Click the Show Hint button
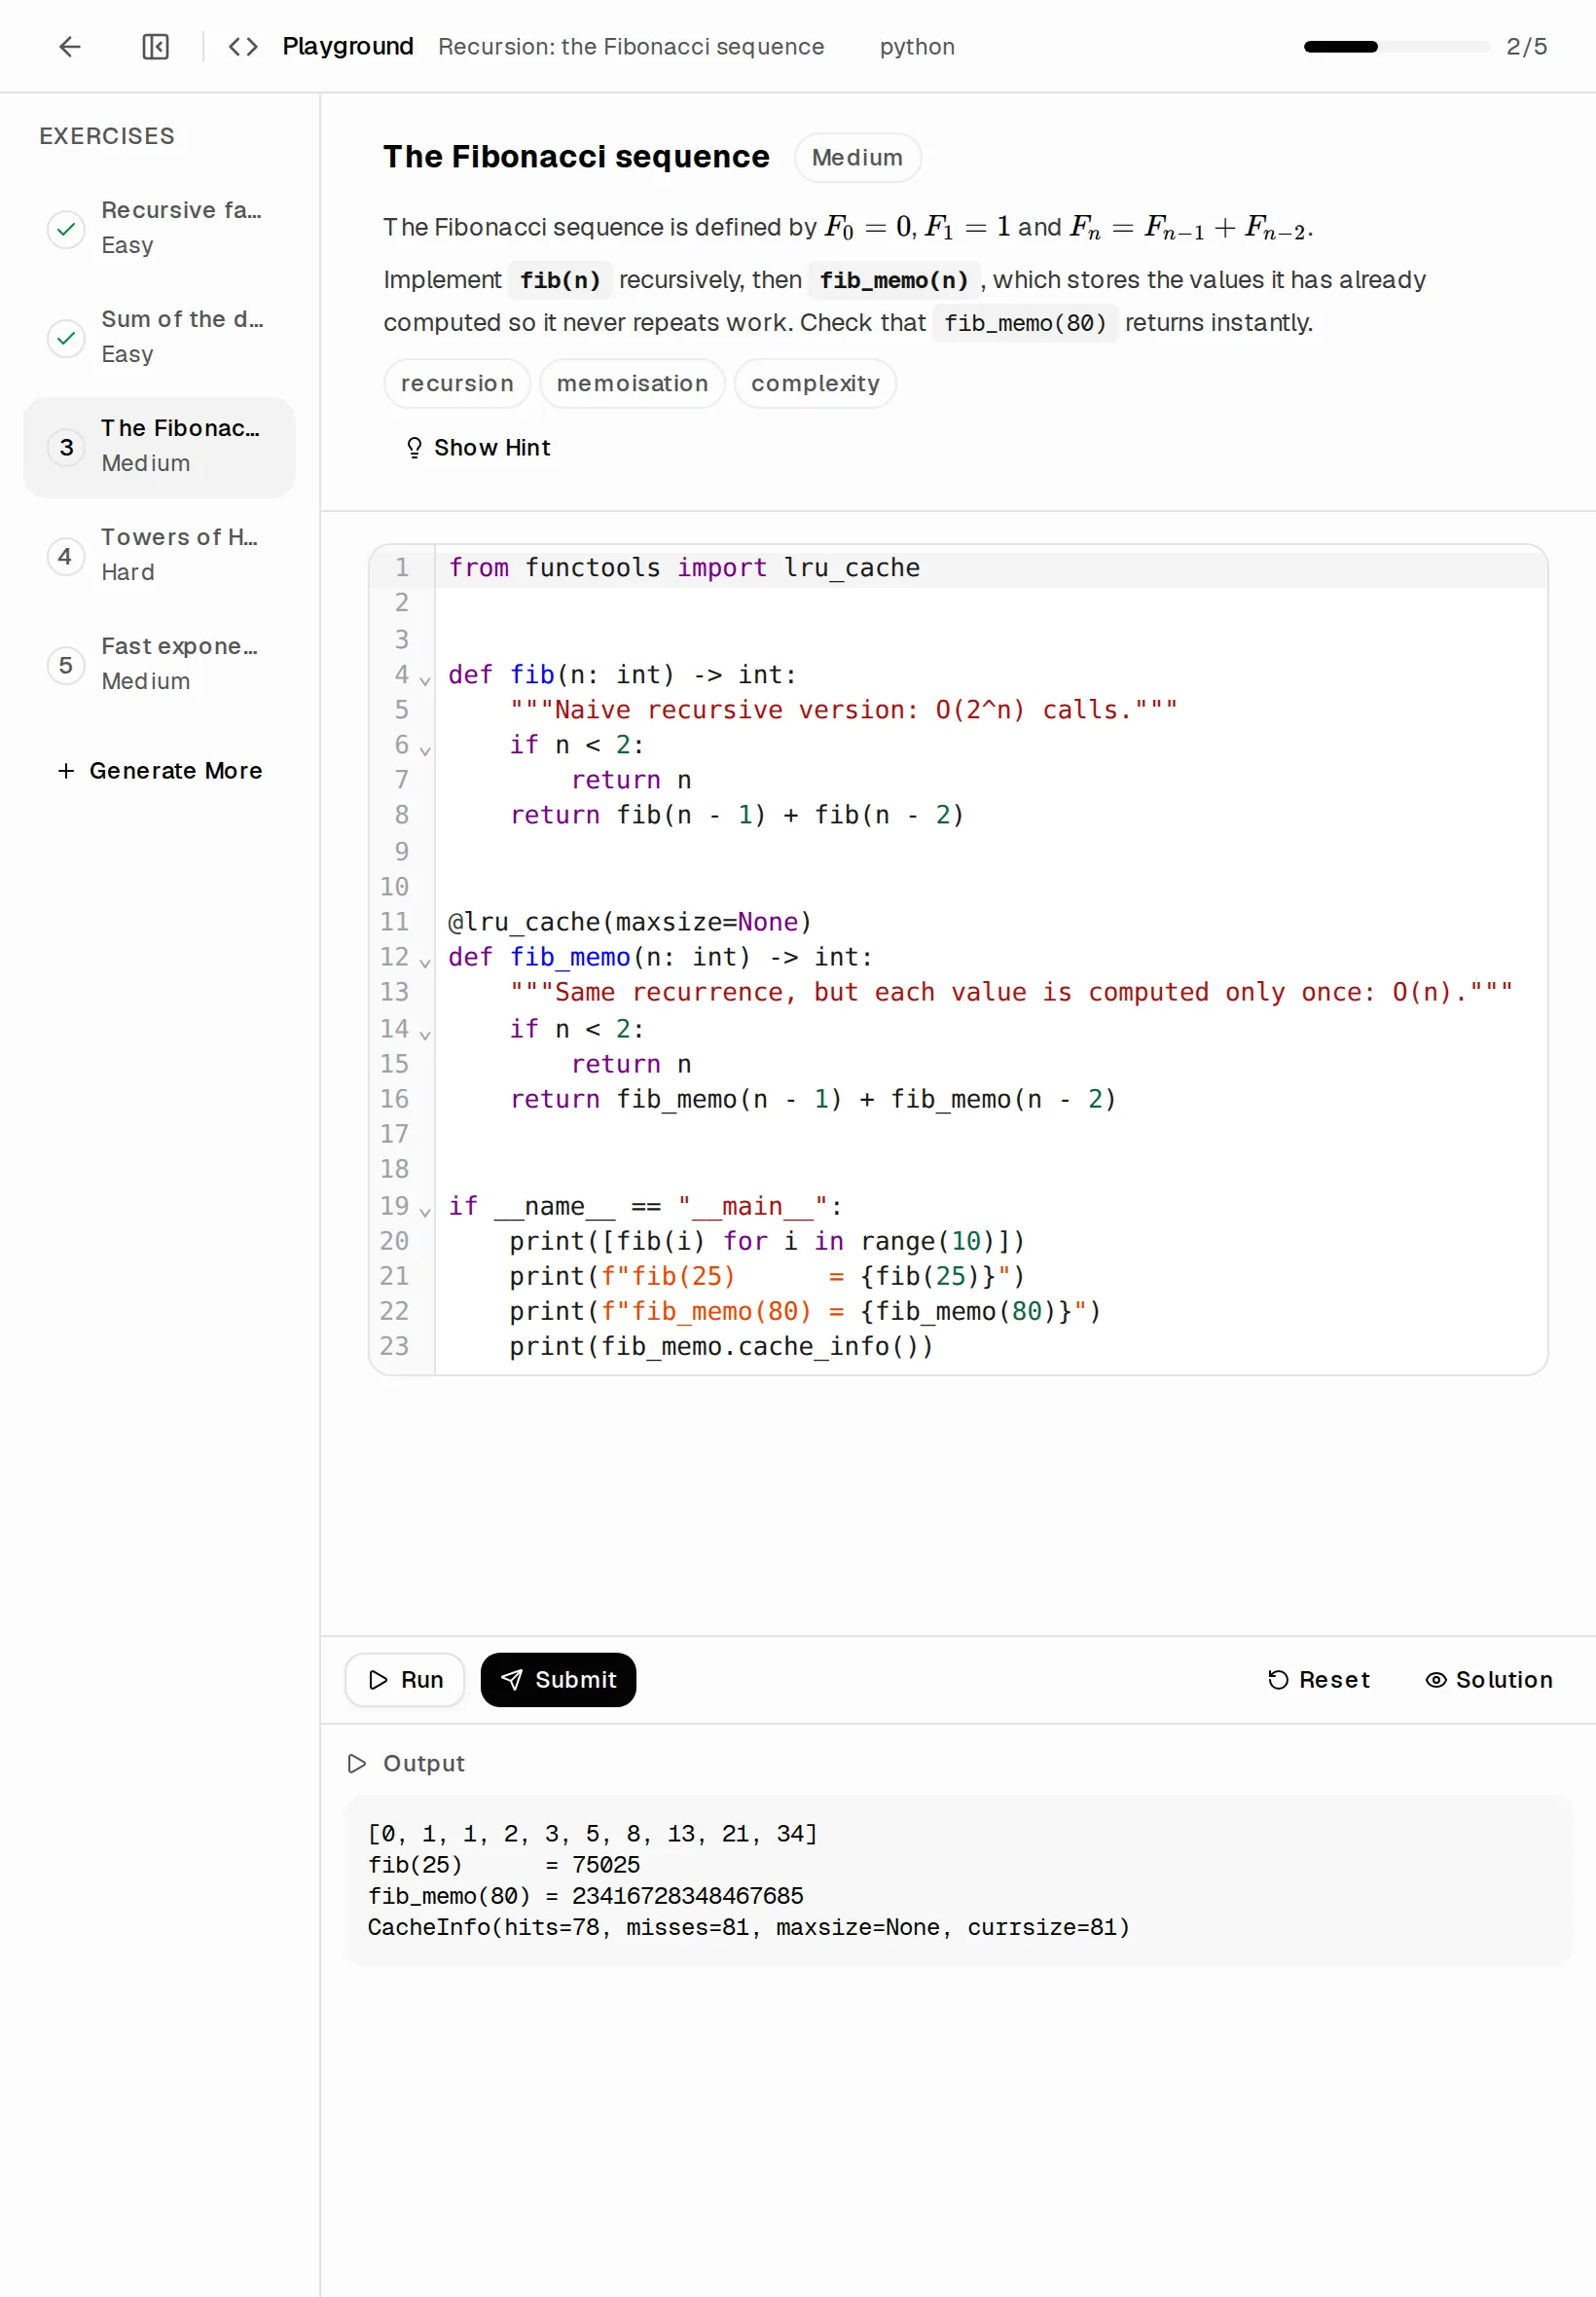Screen dimensions: 1596x2297 click(478, 447)
